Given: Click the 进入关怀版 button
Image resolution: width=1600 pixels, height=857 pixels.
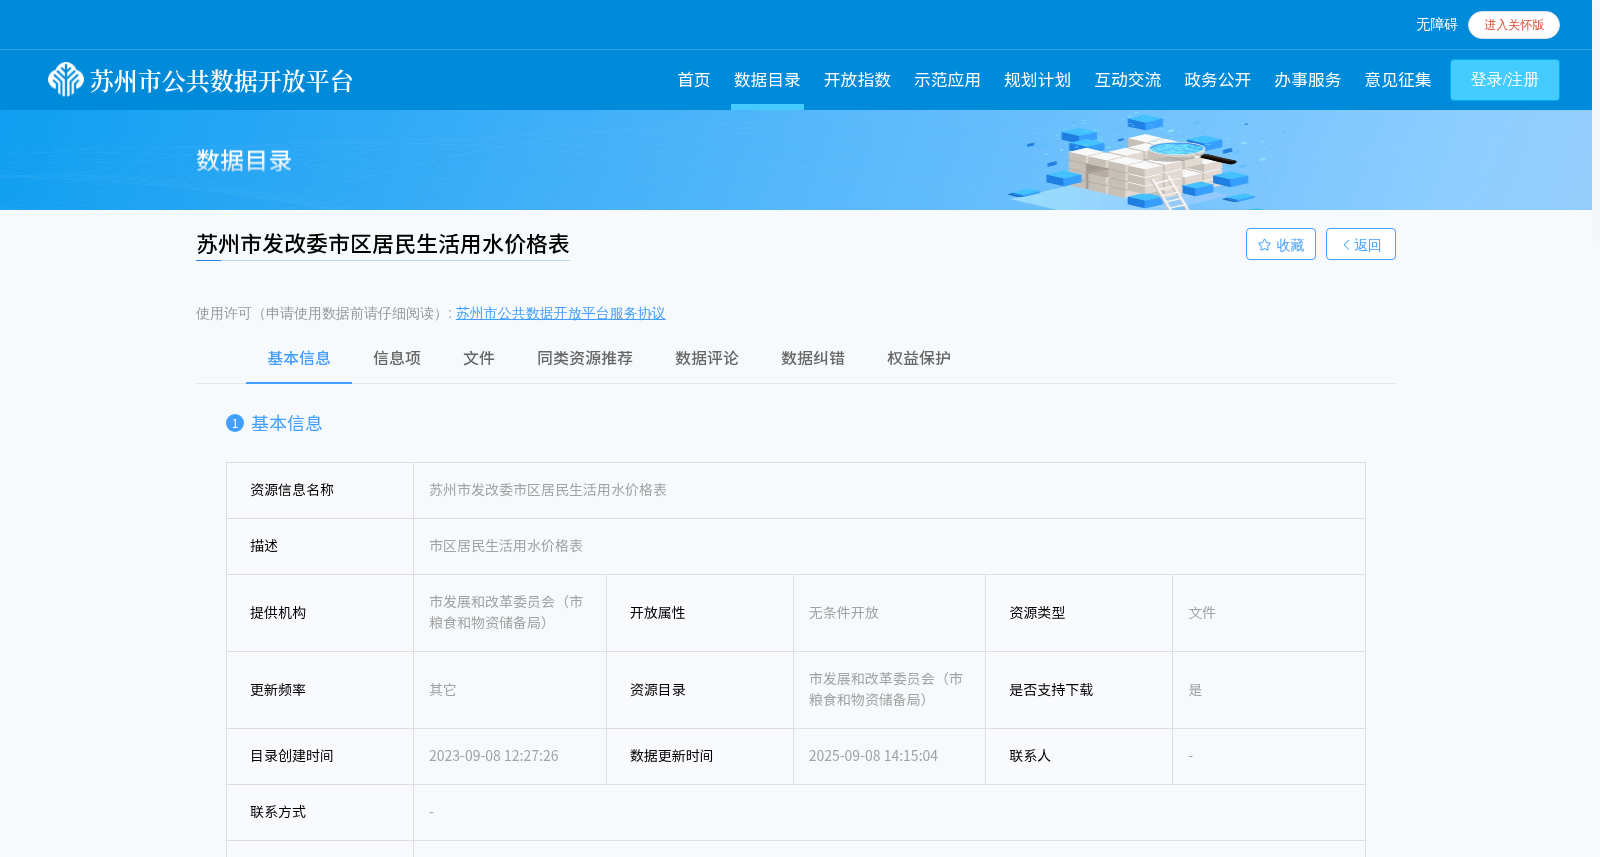Looking at the screenshot, I should pyautogui.click(x=1514, y=25).
